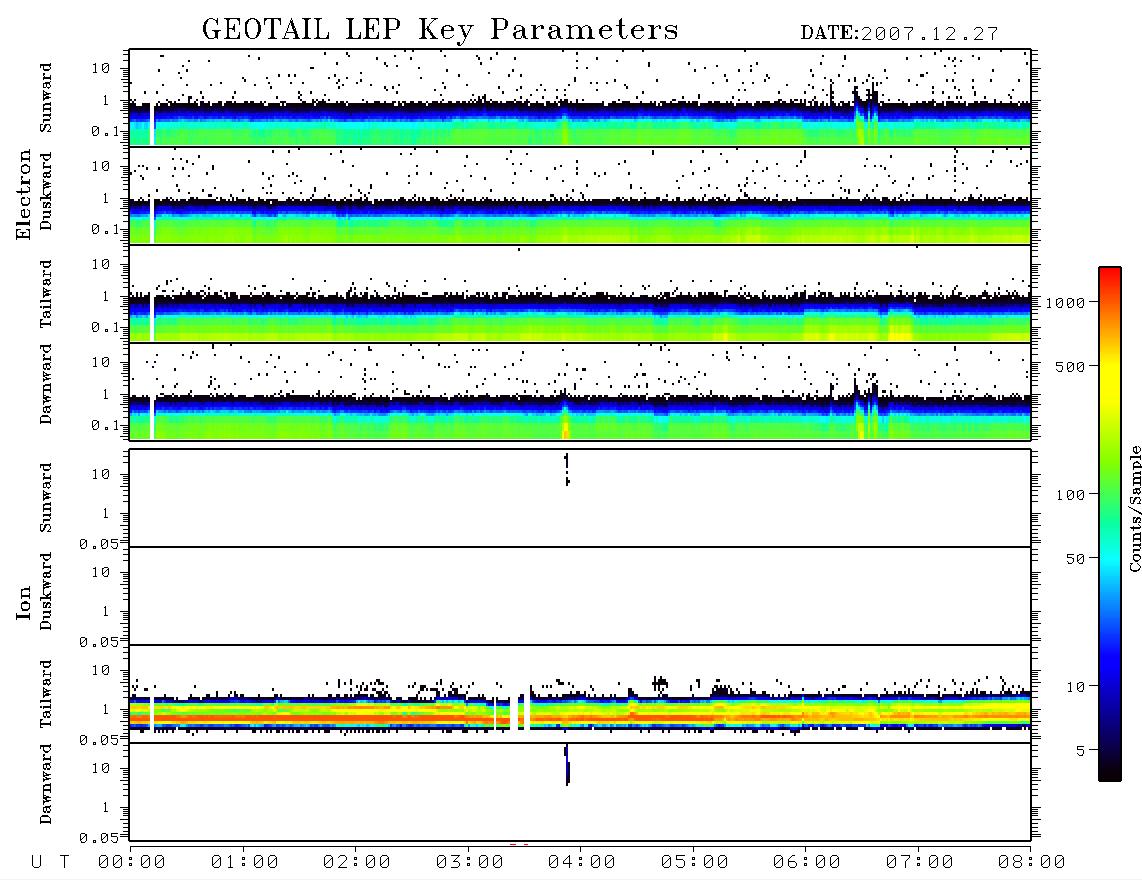The height and width of the screenshot is (880, 1142).
Task: Click the empty Ion Duskward plot panel
Action: click(x=580, y=596)
